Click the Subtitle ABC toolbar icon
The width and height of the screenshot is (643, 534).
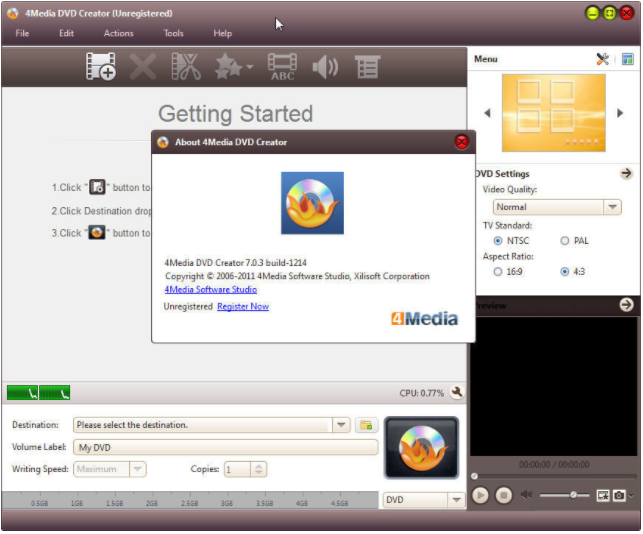tap(282, 66)
